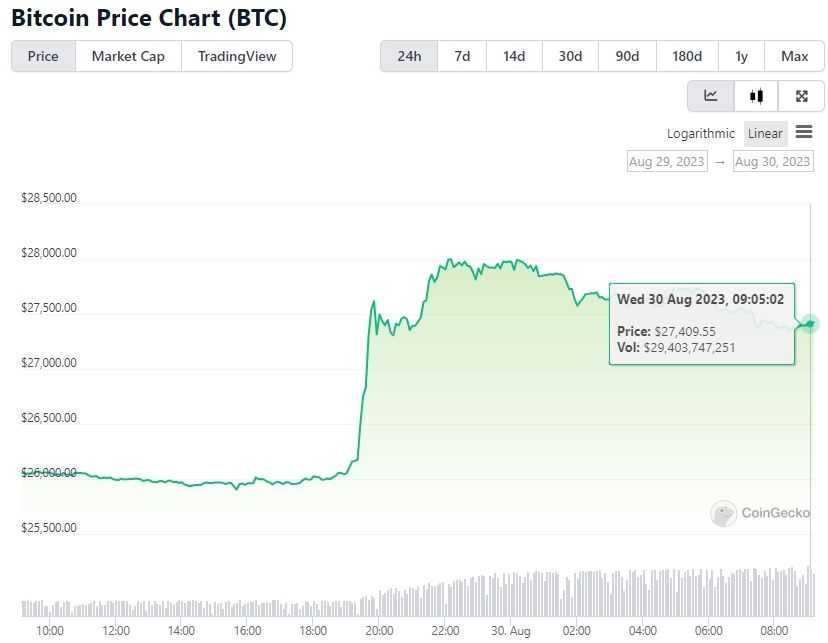Expand the chart to fullscreen
The width and height of the screenshot is (828, 643).
click(802, 95)
